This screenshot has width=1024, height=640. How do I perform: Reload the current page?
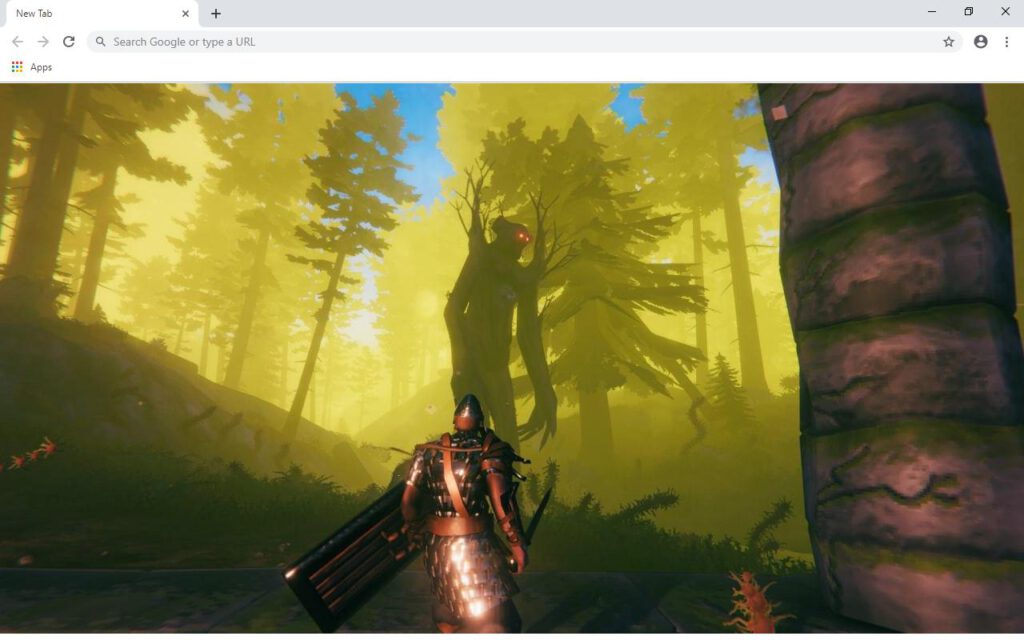(x=69, y=42)
